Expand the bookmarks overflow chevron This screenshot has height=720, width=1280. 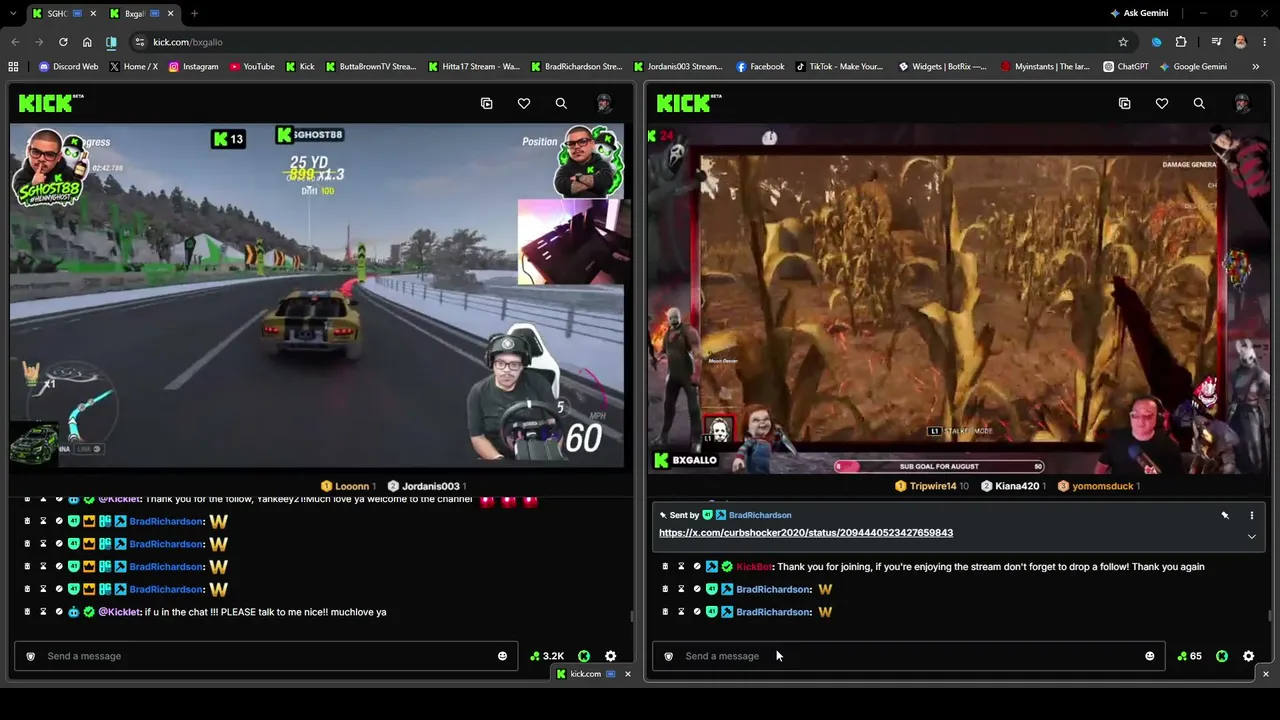1256,67
